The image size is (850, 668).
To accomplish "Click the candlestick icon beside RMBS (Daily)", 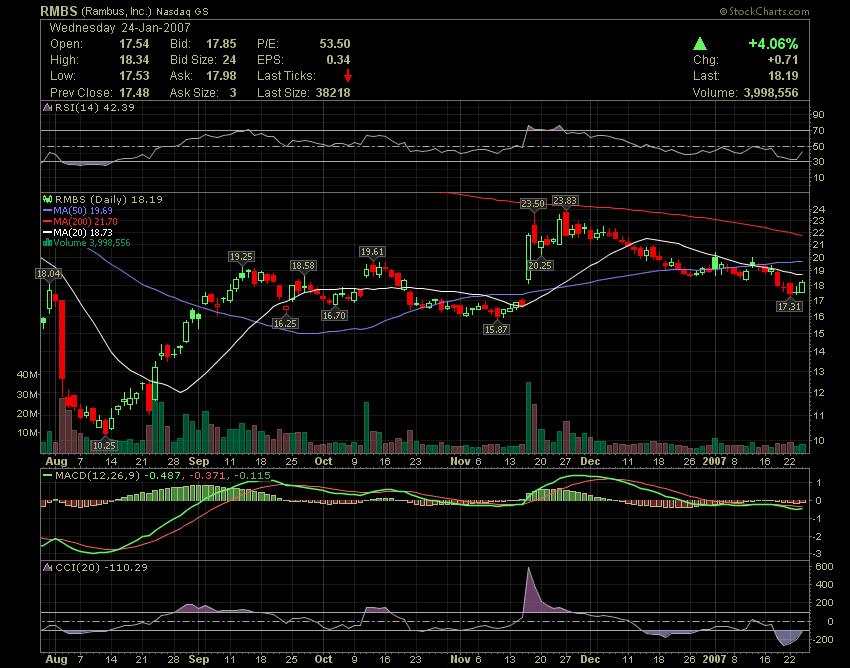I will tap(48, 200).
